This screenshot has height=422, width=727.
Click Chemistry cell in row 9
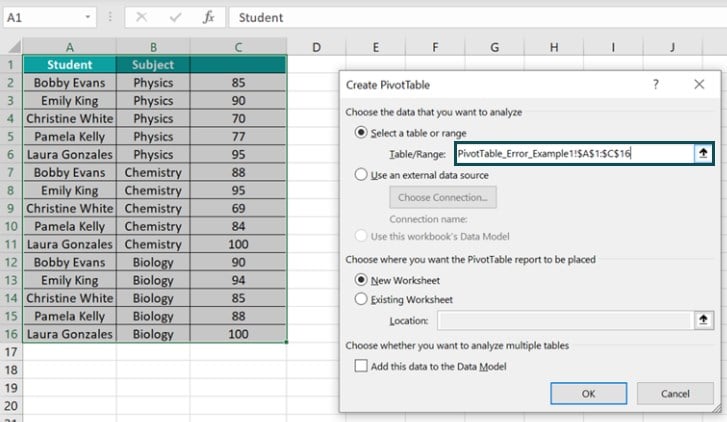[153, 208]
